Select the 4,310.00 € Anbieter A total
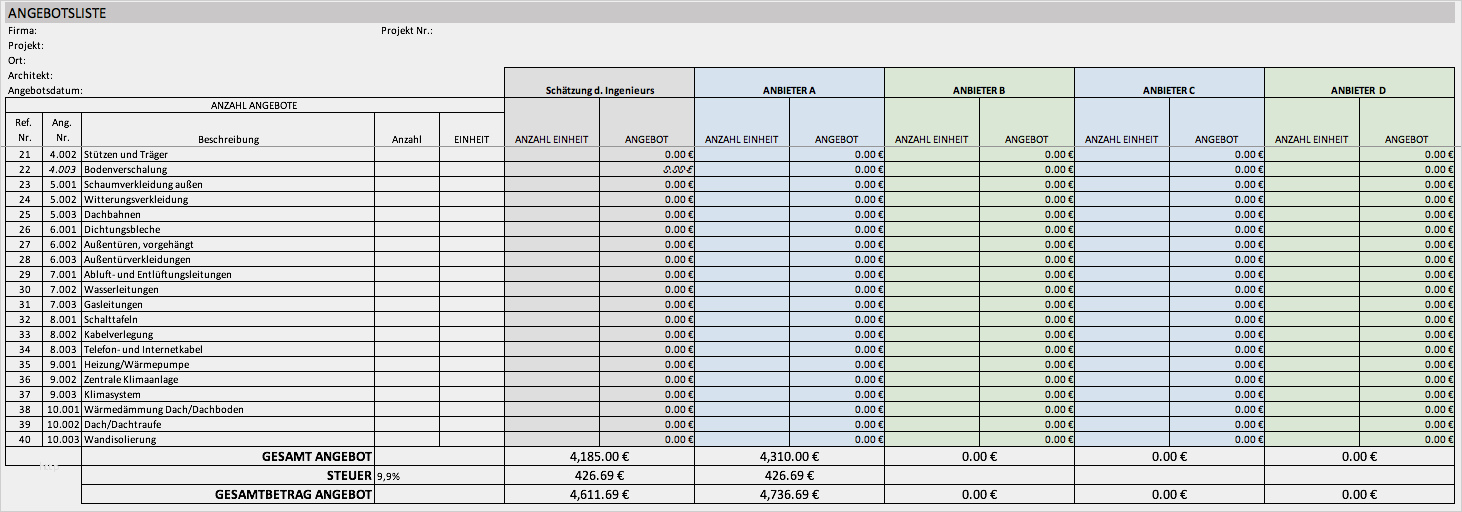1462x512 pixels. [788, 457]
